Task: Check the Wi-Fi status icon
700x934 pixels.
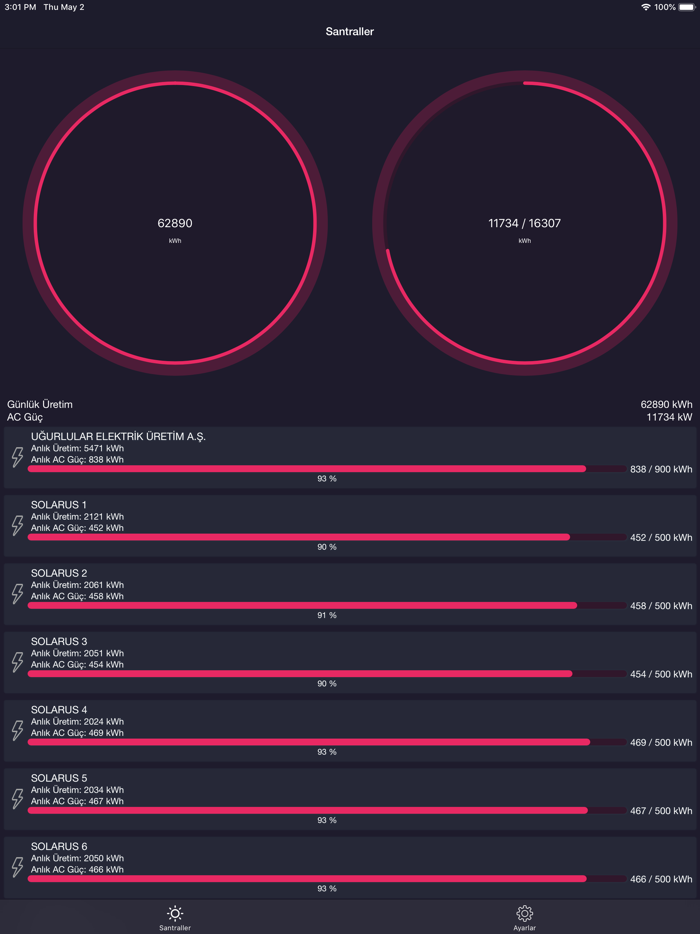Action: 646,7
